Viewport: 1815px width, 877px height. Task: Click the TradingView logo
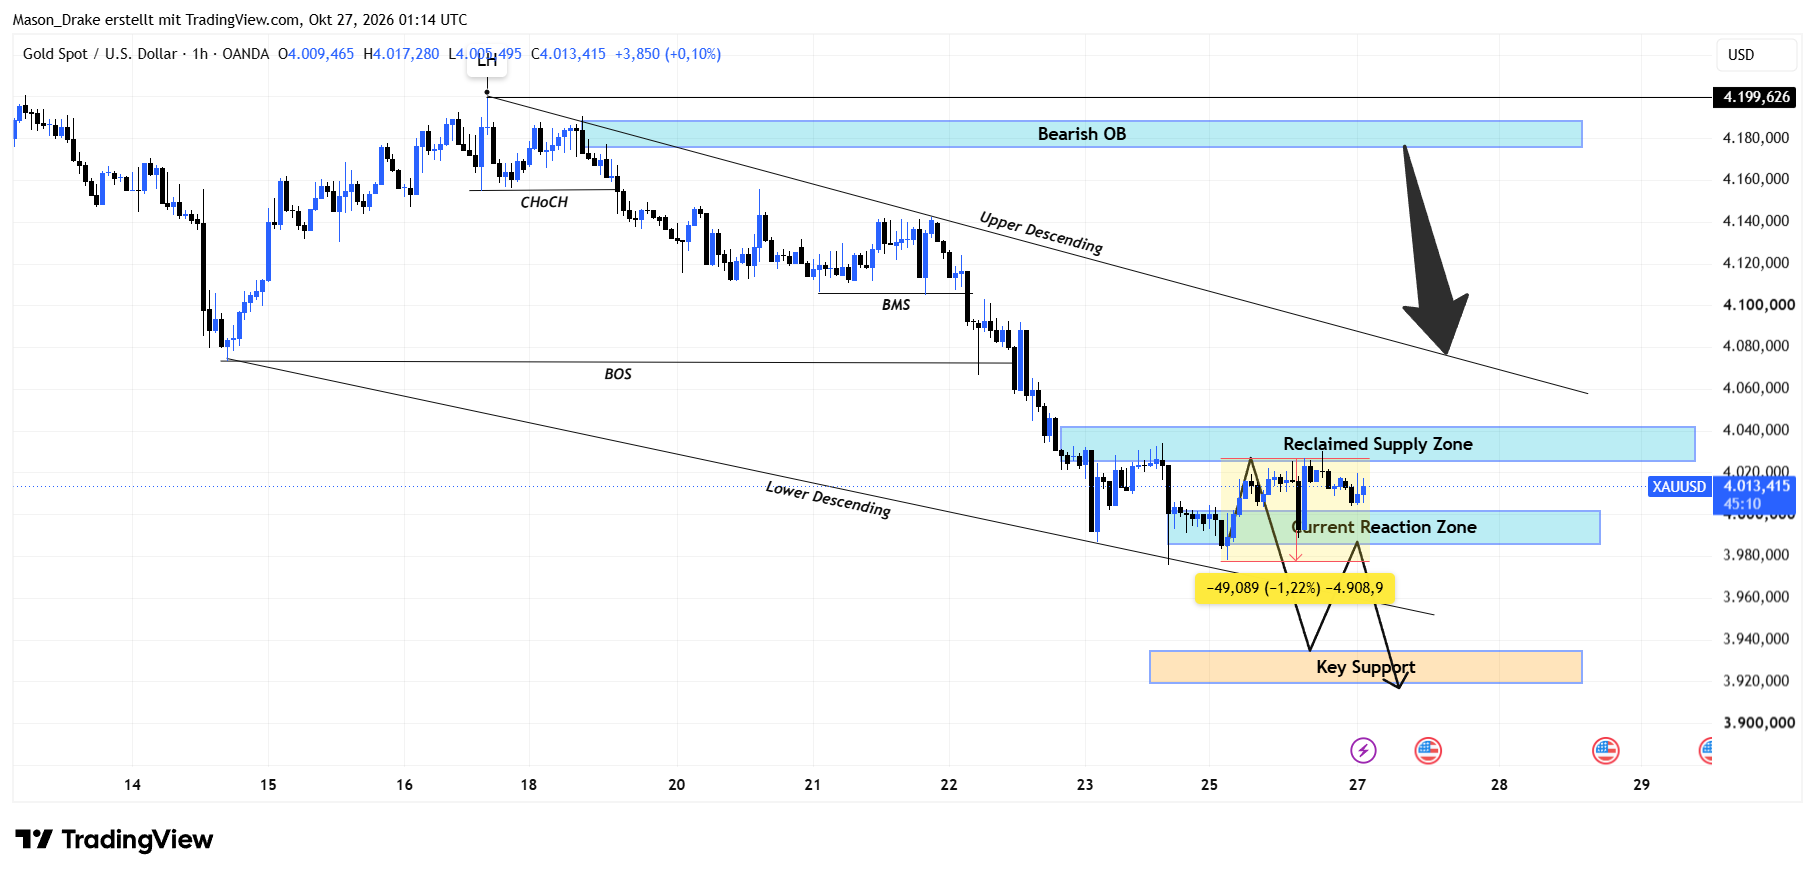(114, 839)
